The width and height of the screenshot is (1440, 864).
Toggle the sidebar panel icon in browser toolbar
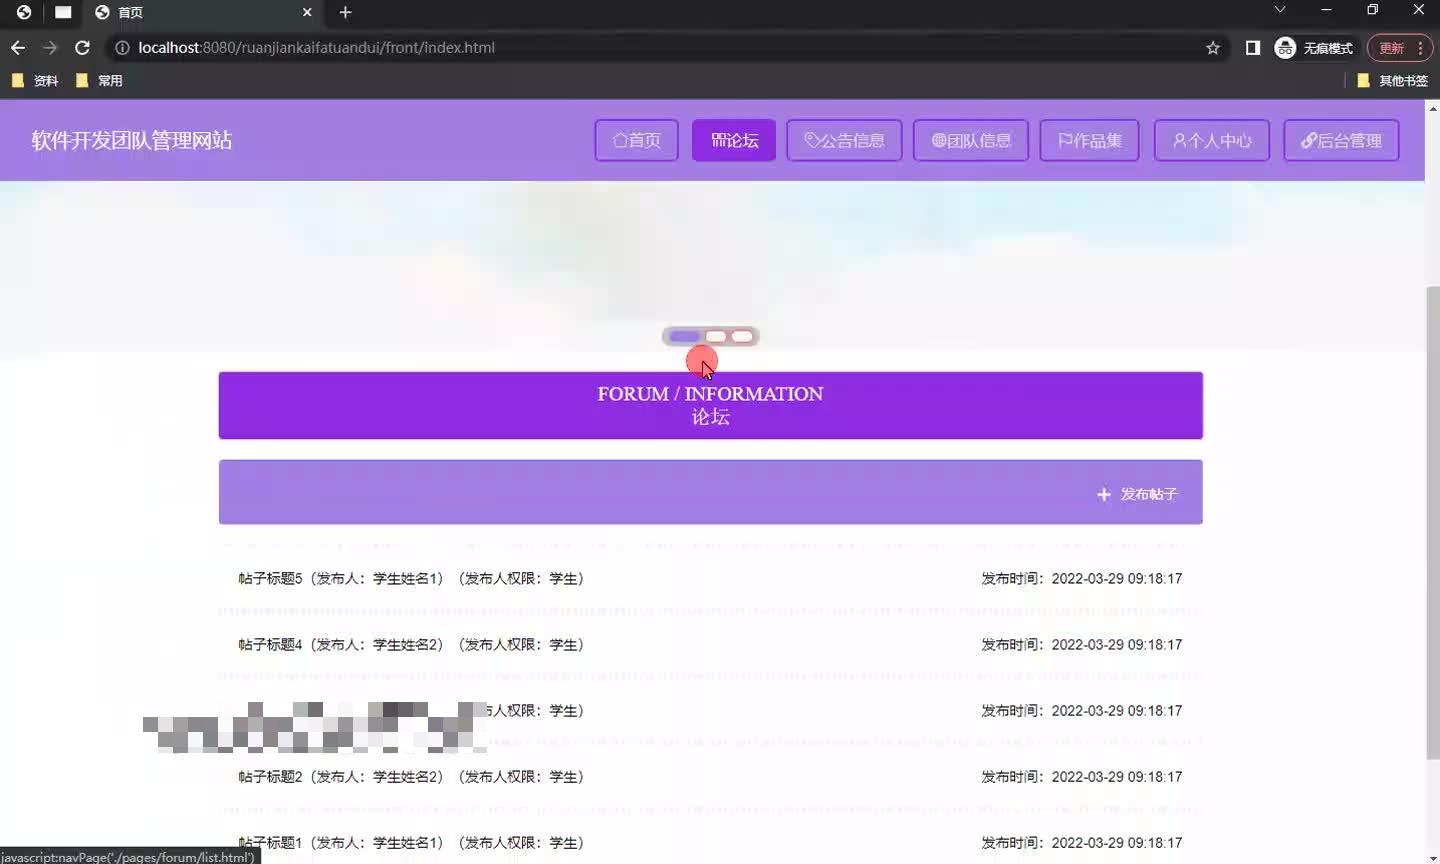pyautogui.click(x=1252, y=47)
